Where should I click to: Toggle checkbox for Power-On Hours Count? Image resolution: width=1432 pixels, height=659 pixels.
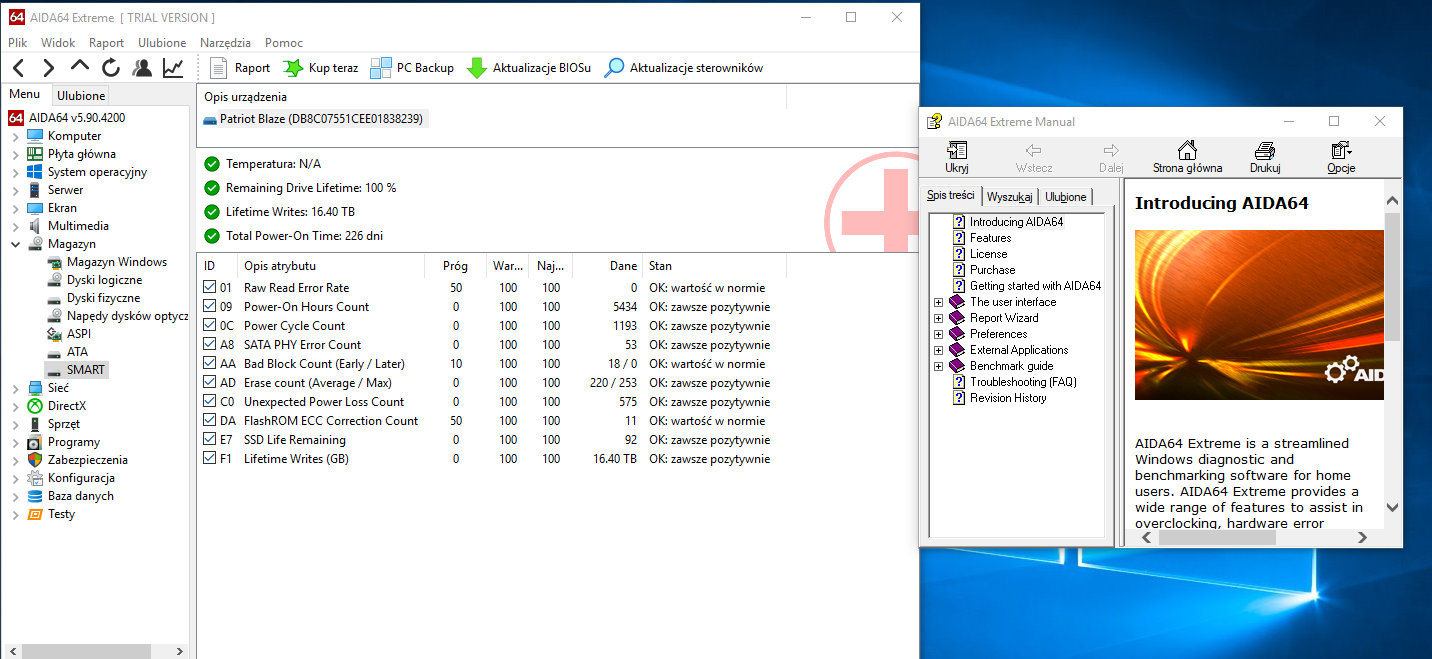[x=209, y=307]
